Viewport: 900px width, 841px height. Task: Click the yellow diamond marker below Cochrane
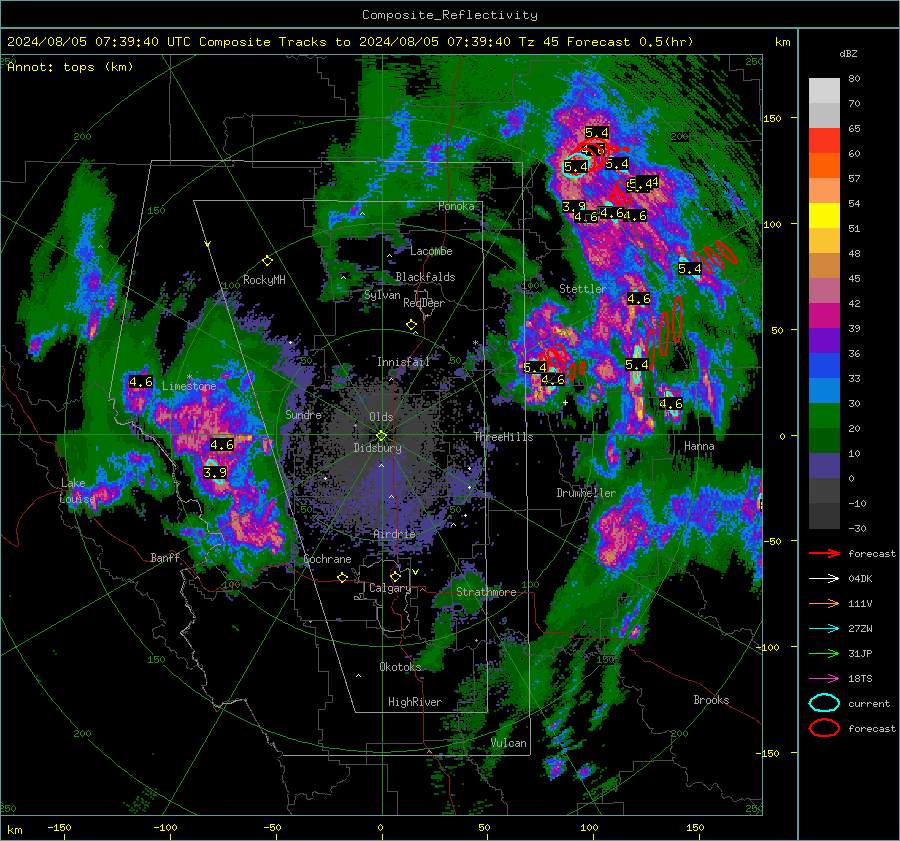pos(342,577)
